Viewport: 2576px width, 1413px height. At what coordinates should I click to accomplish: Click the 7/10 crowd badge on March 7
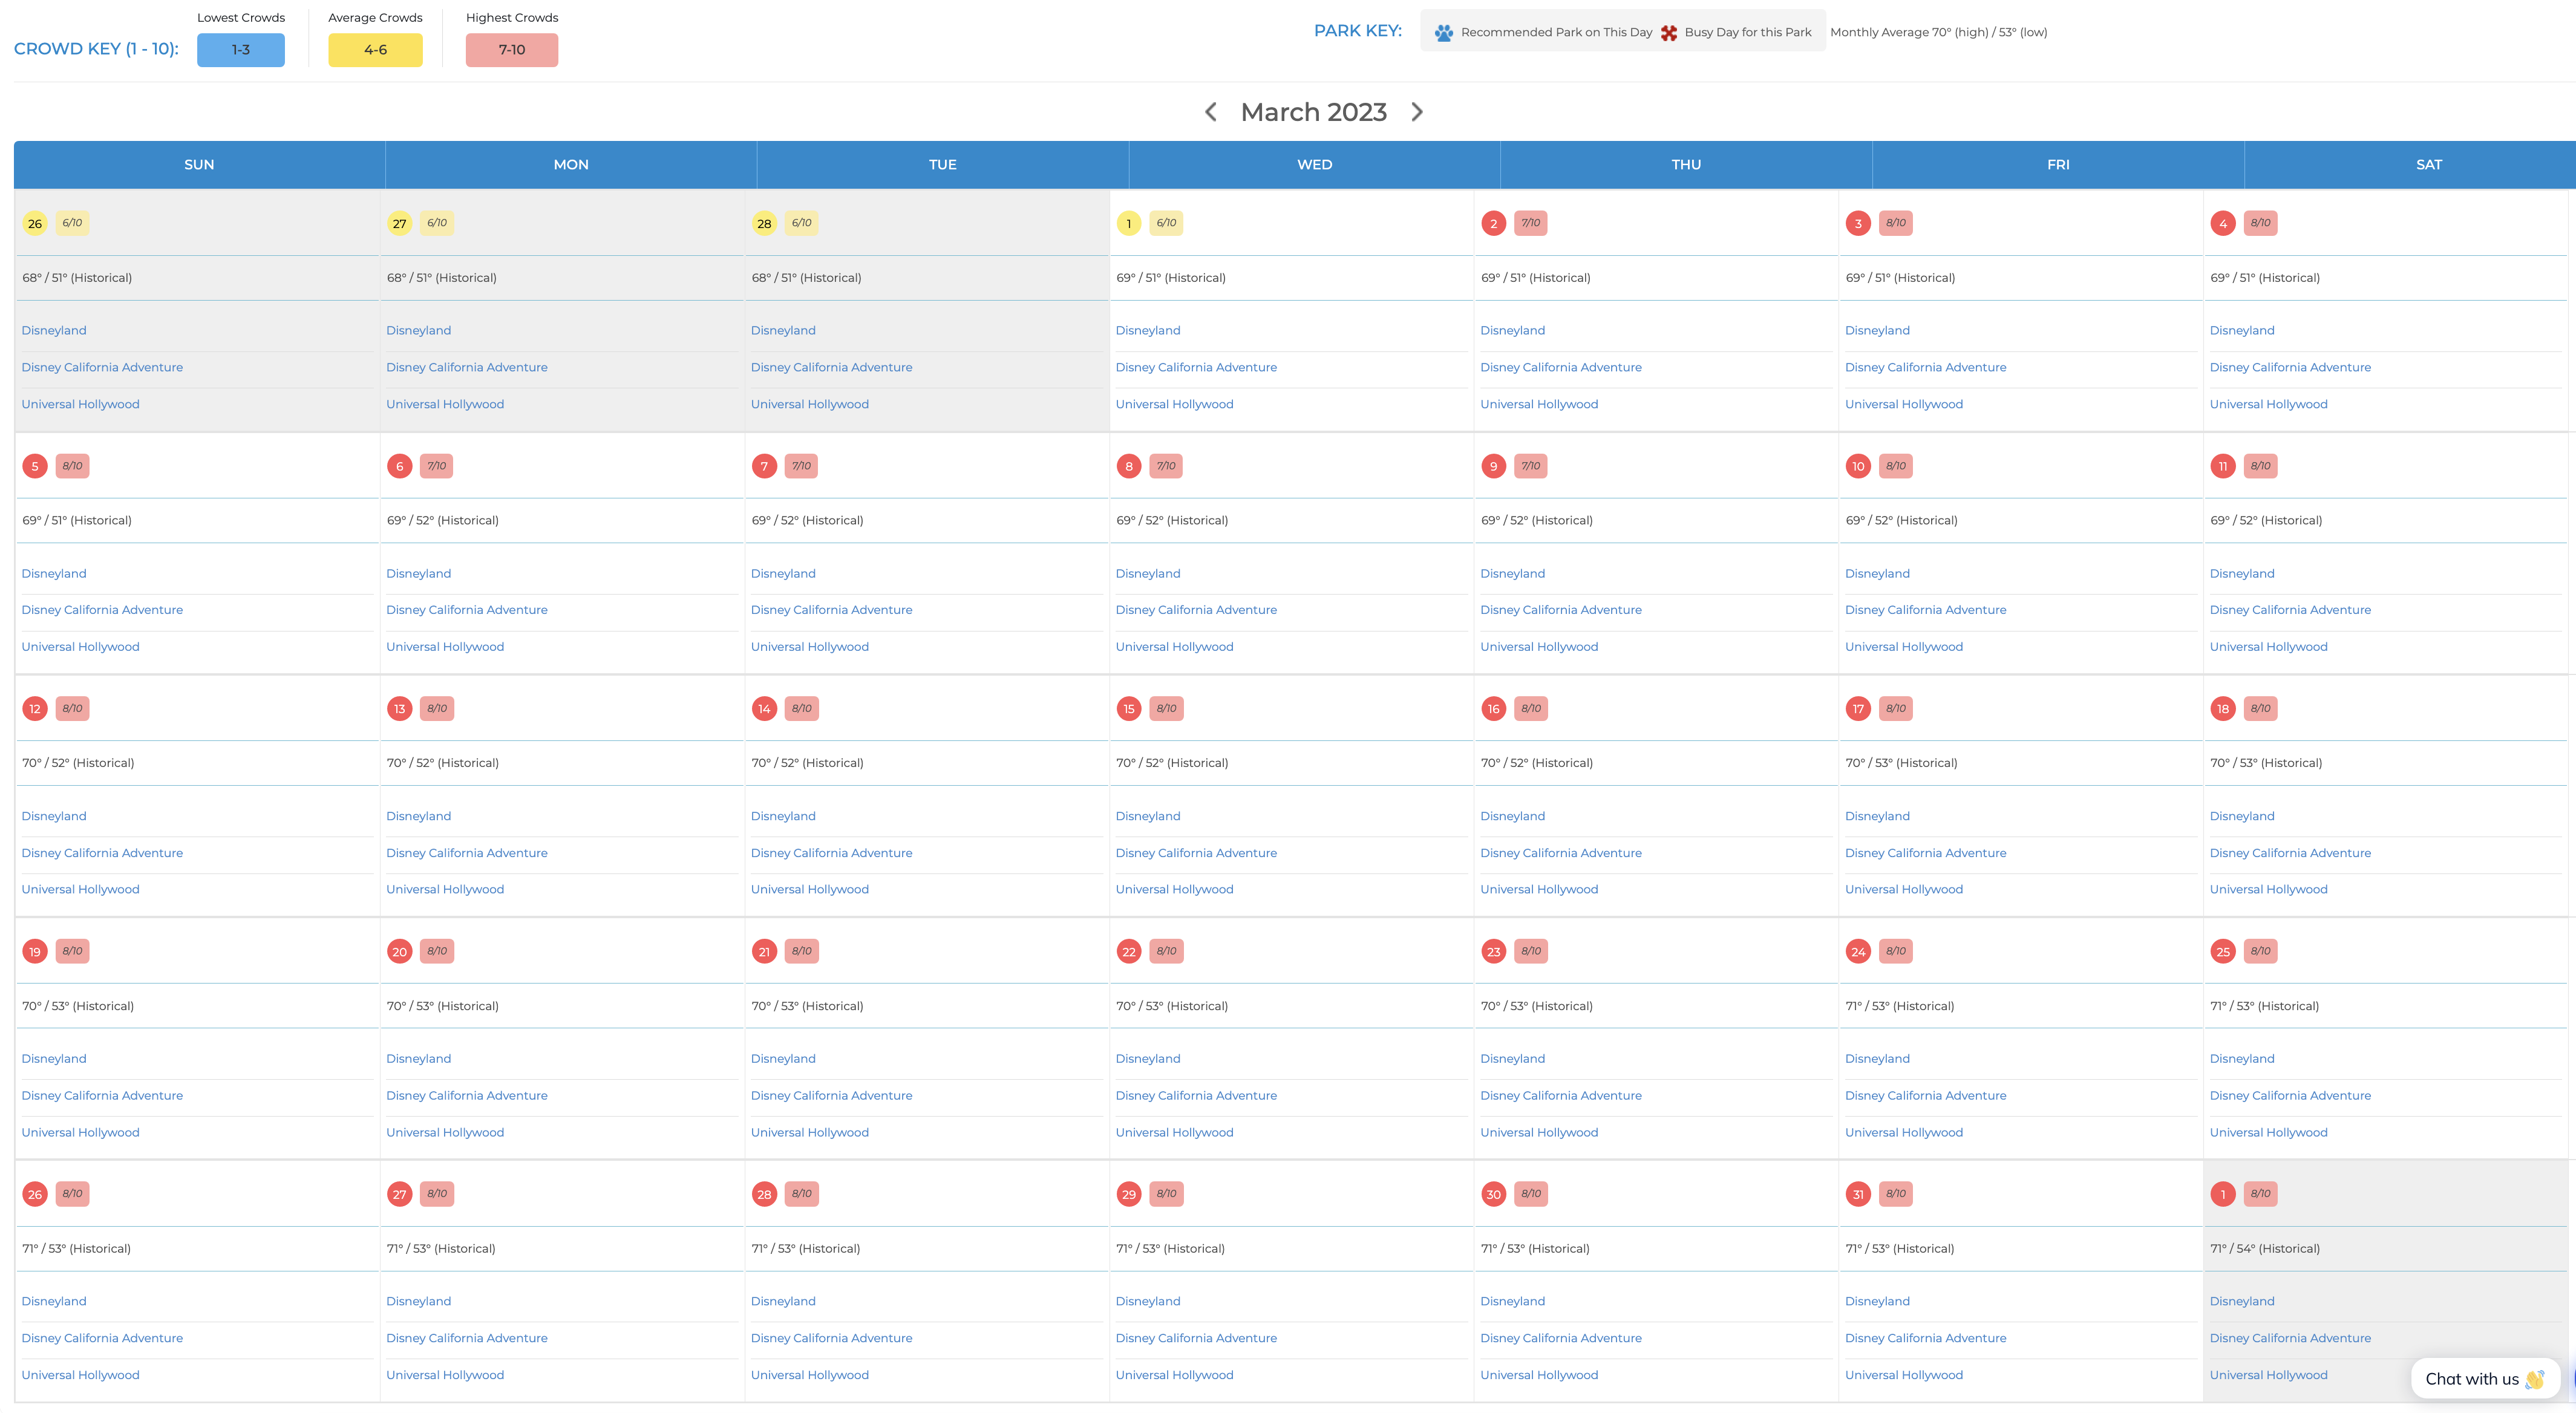coord(801,466)
